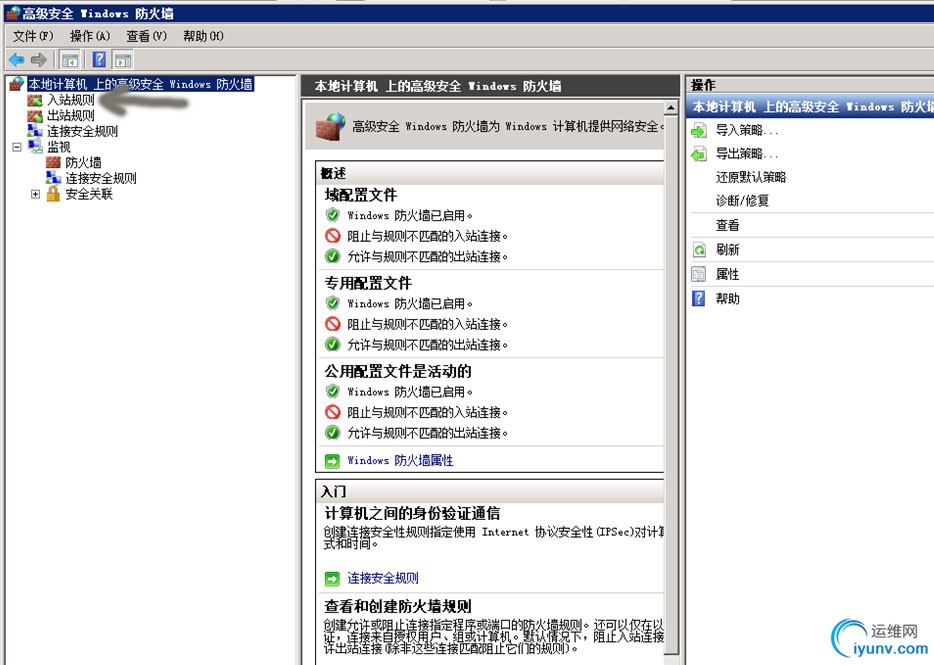The height and width of the screenshot is (665, 934).
Task: Click 专用配置文件 heading
Action: pyautogui.click(x=368, y=283)
